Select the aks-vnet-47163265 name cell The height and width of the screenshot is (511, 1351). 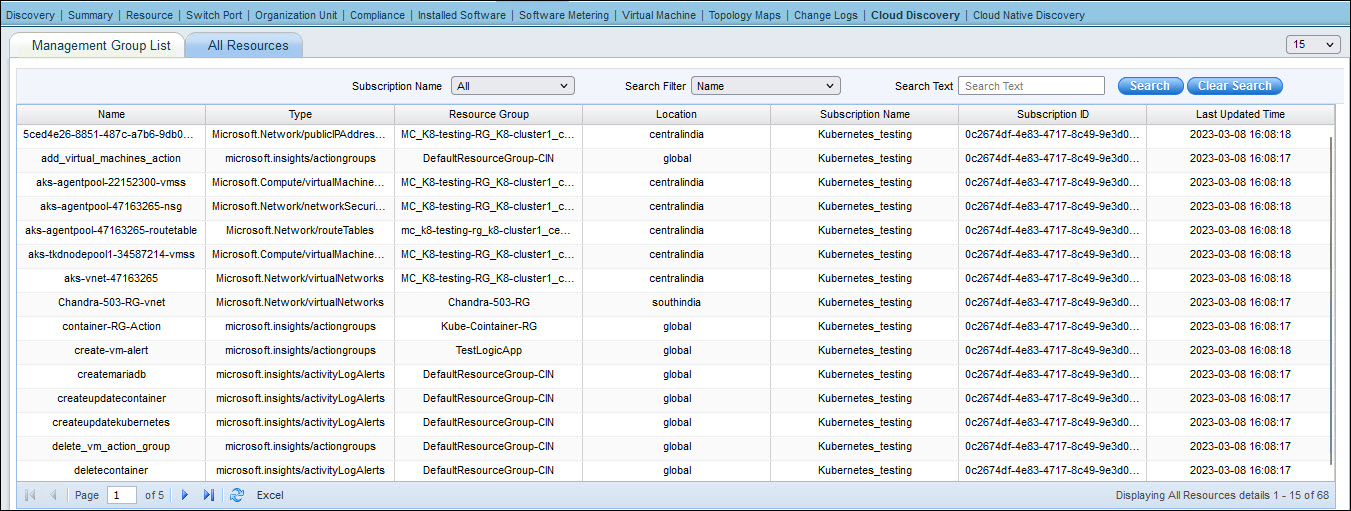pyautogui.click(x=112, y=278)
